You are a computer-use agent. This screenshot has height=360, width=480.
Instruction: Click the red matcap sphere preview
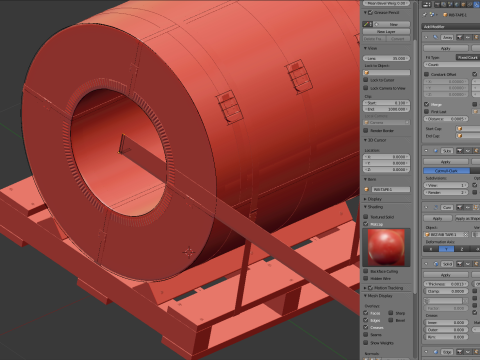pyautogui.click(x=386, y=247)
